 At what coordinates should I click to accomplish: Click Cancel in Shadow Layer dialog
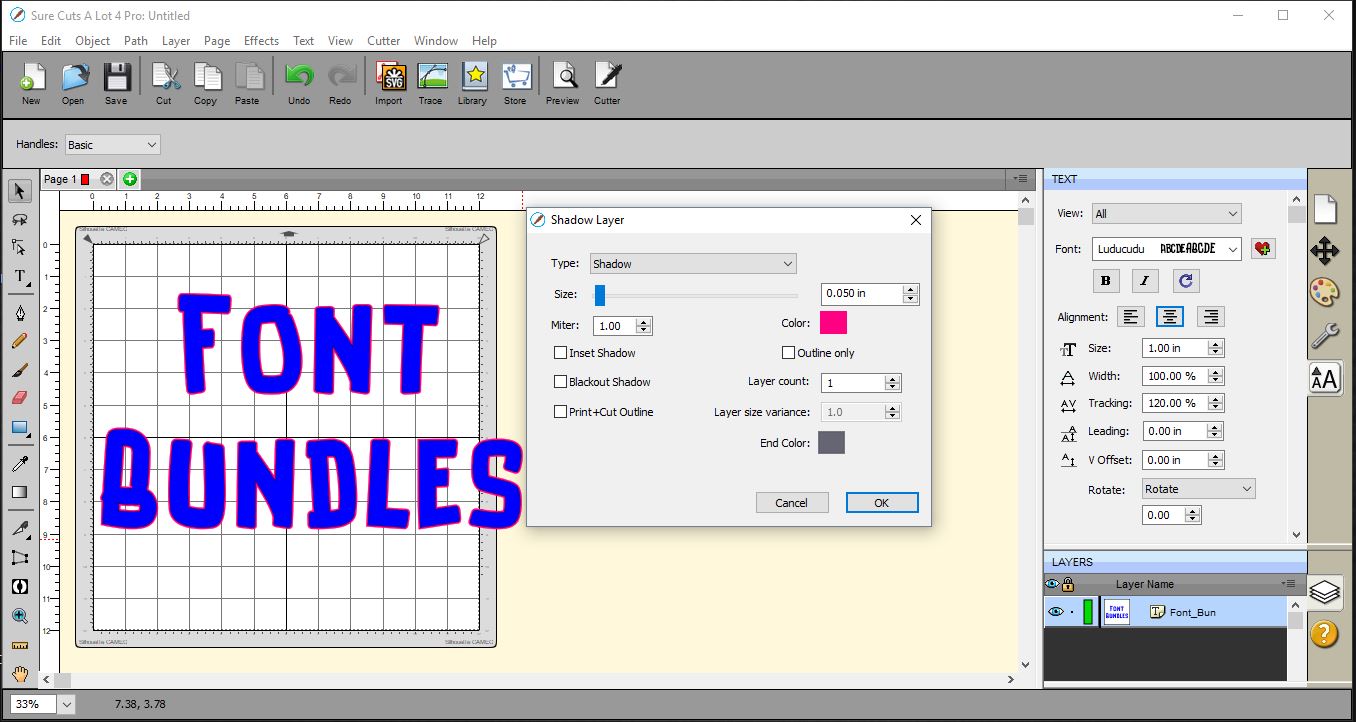click(x=791, y=503)
